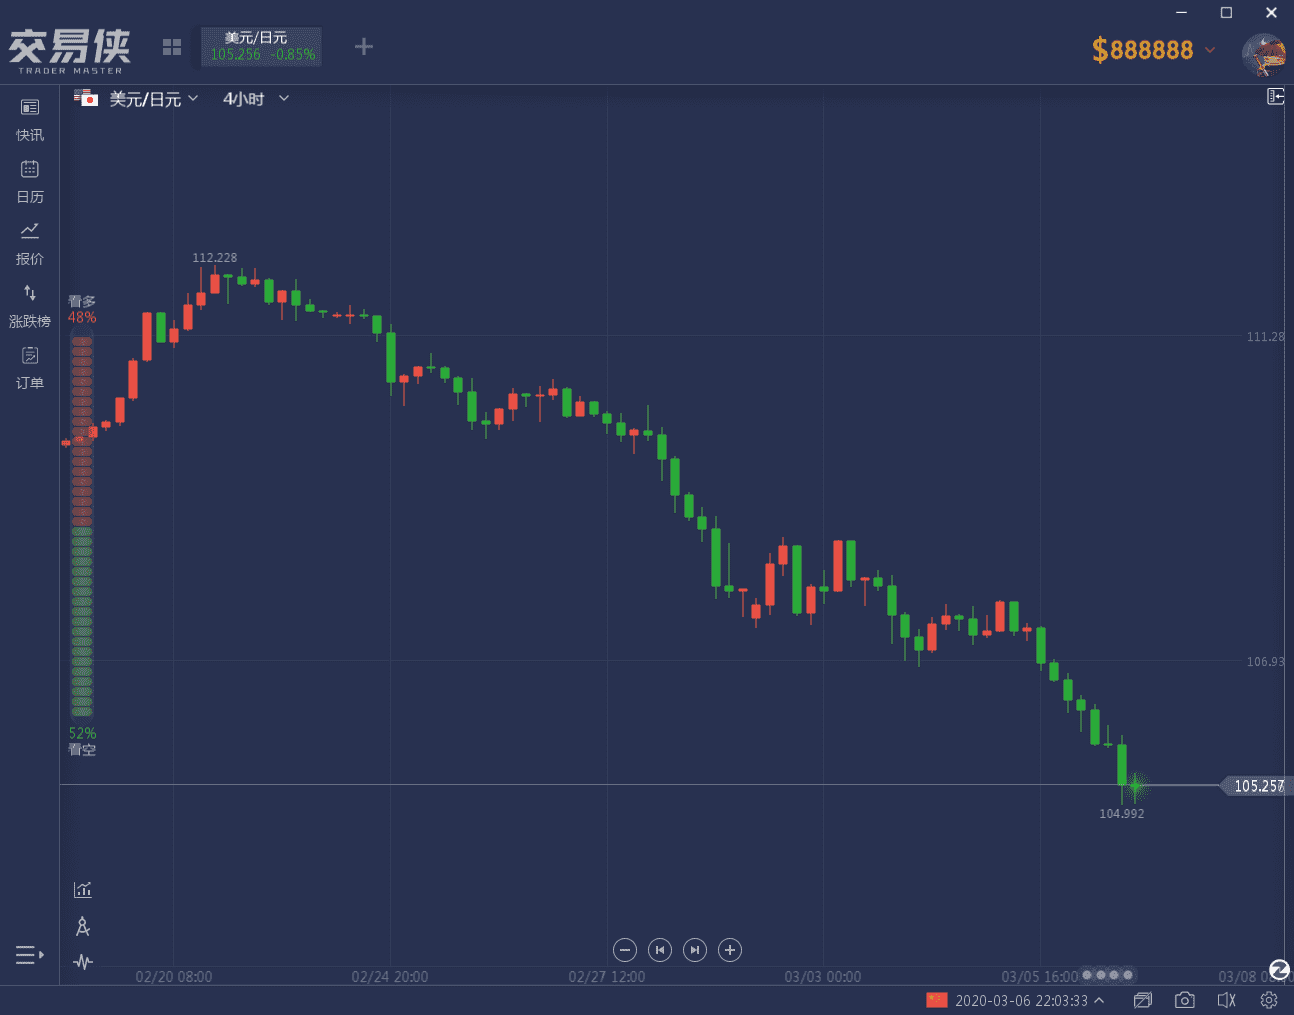
Task: Open the waveform indicators icon
Action: tap(83, 962)
